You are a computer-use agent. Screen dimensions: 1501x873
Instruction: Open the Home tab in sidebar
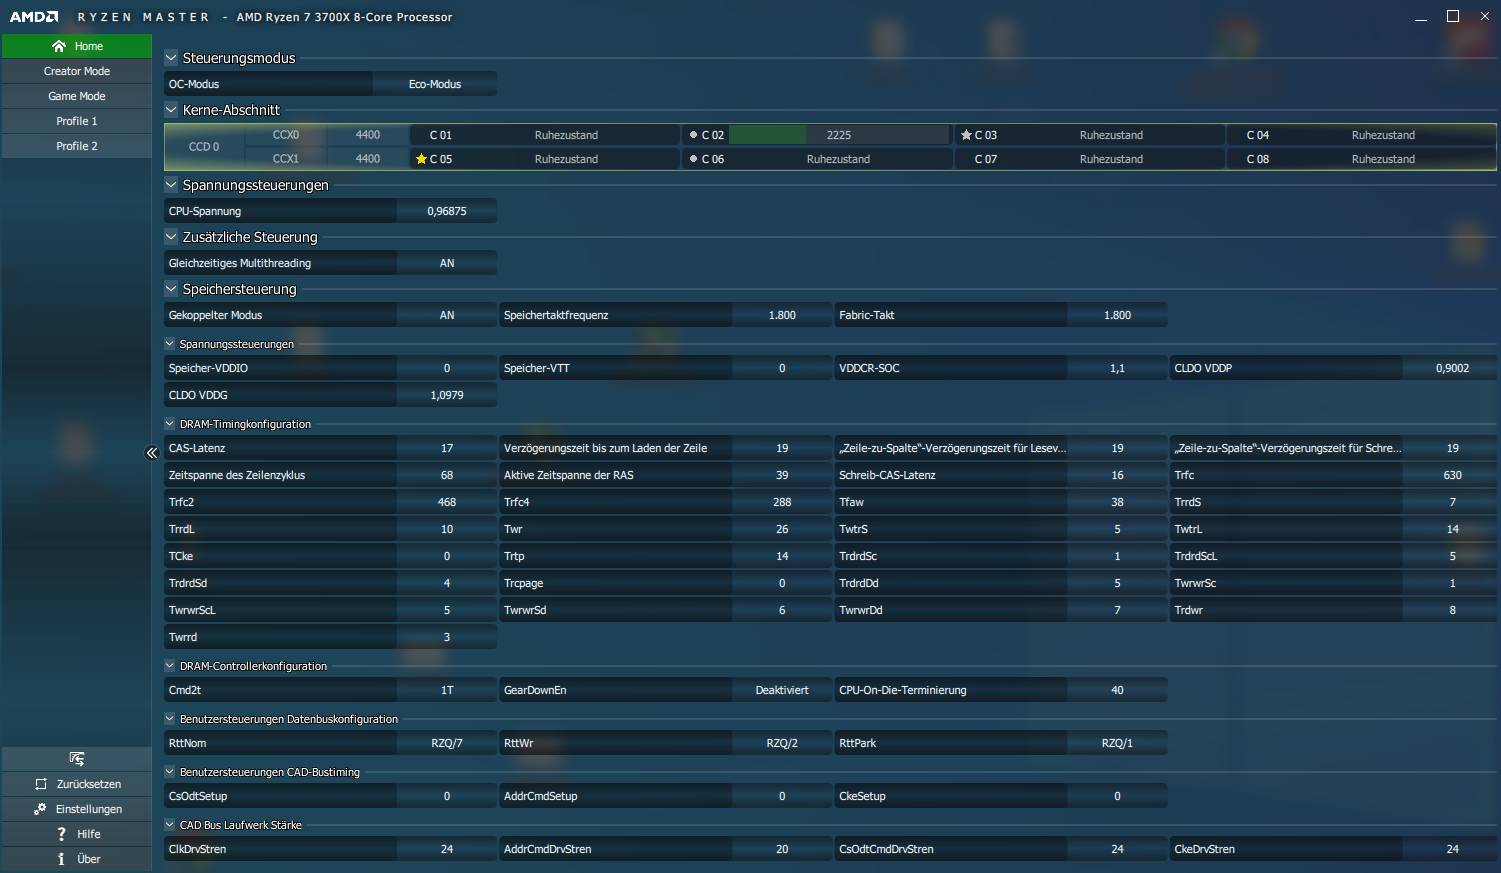(x=77, y=46)
